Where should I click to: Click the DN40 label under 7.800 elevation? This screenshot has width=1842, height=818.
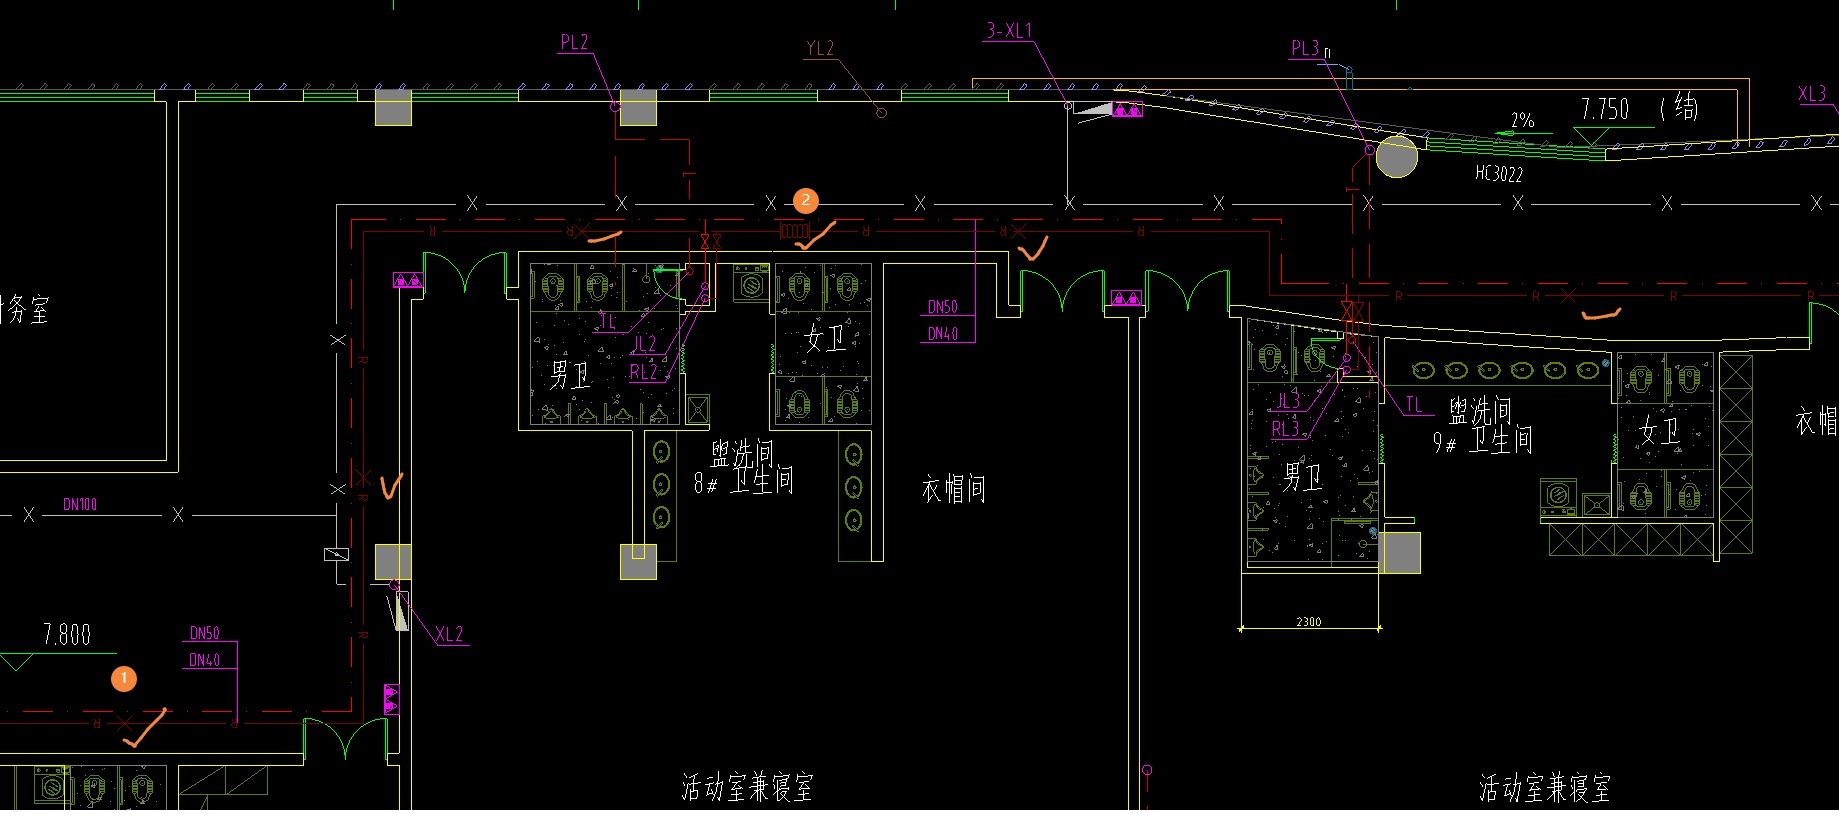click(204, 660)
